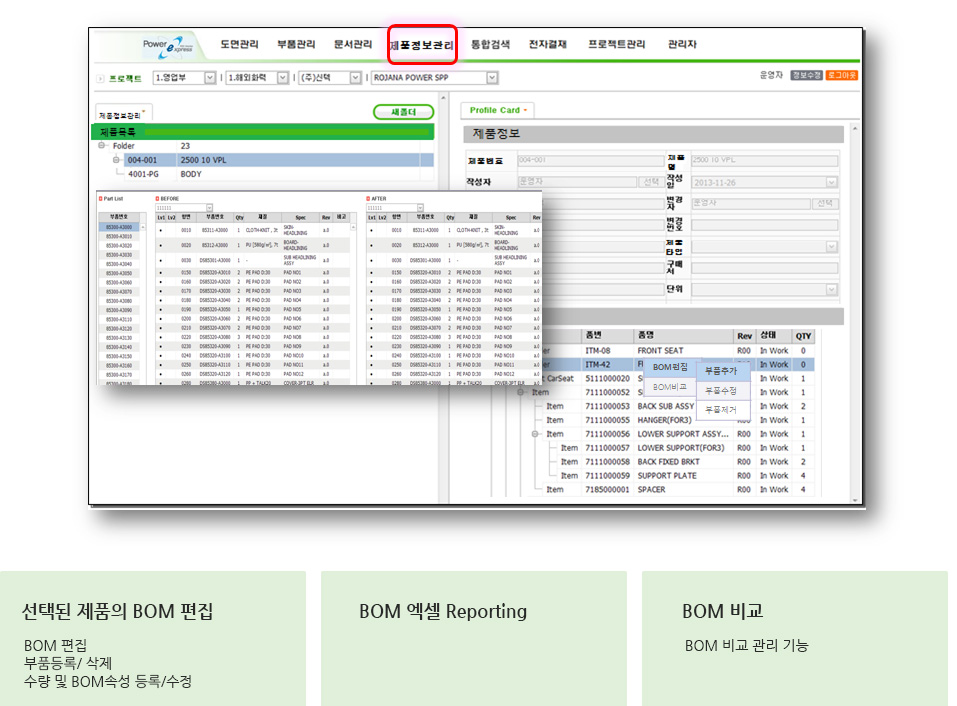Open the 1.해외화력 dropdown
This screenshot has height=706, width=957.
[283, 78]
